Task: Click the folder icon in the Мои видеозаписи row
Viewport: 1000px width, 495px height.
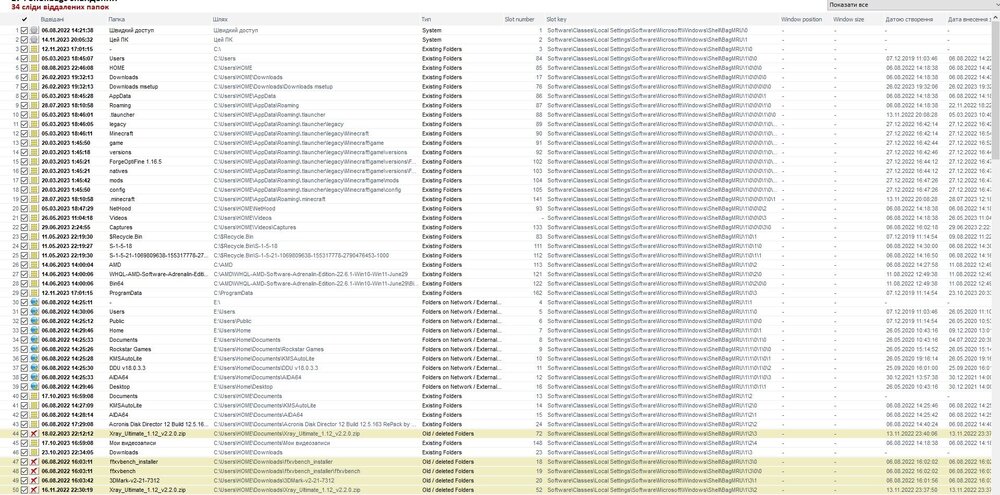Action: tap(34, 443)
